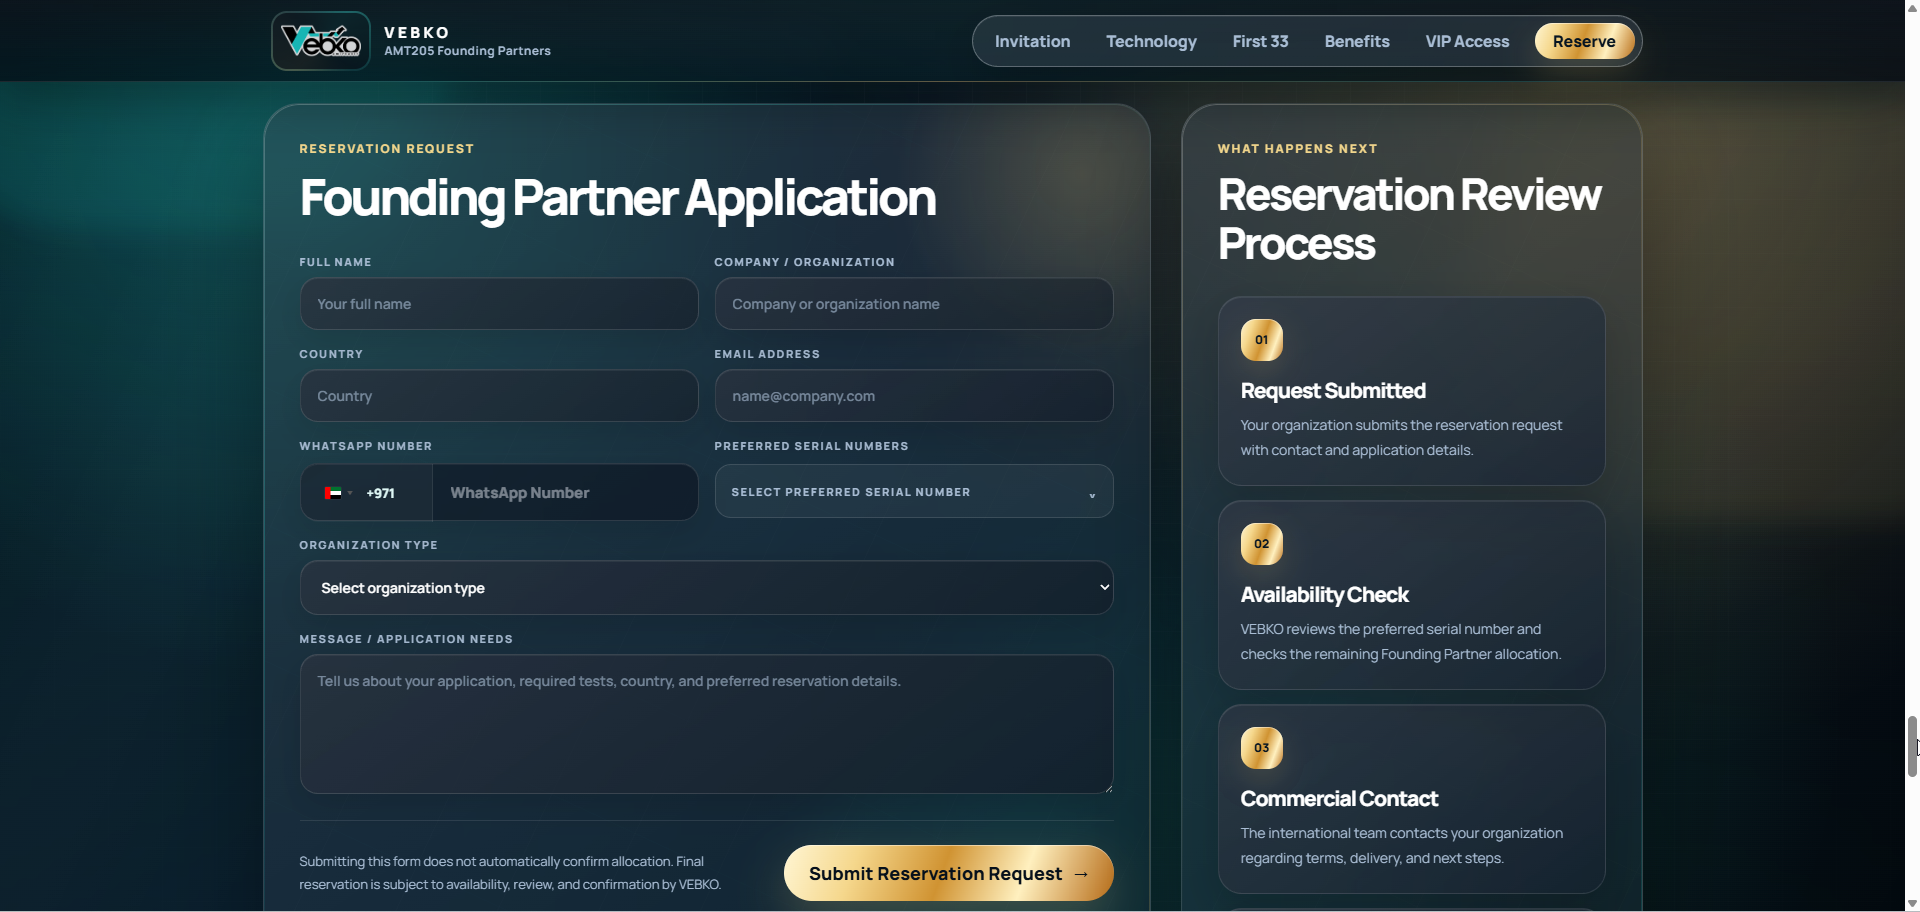Jump to the First 33 section
Viewport: 1920px width, 912px height.
[x=1260, y=41]
